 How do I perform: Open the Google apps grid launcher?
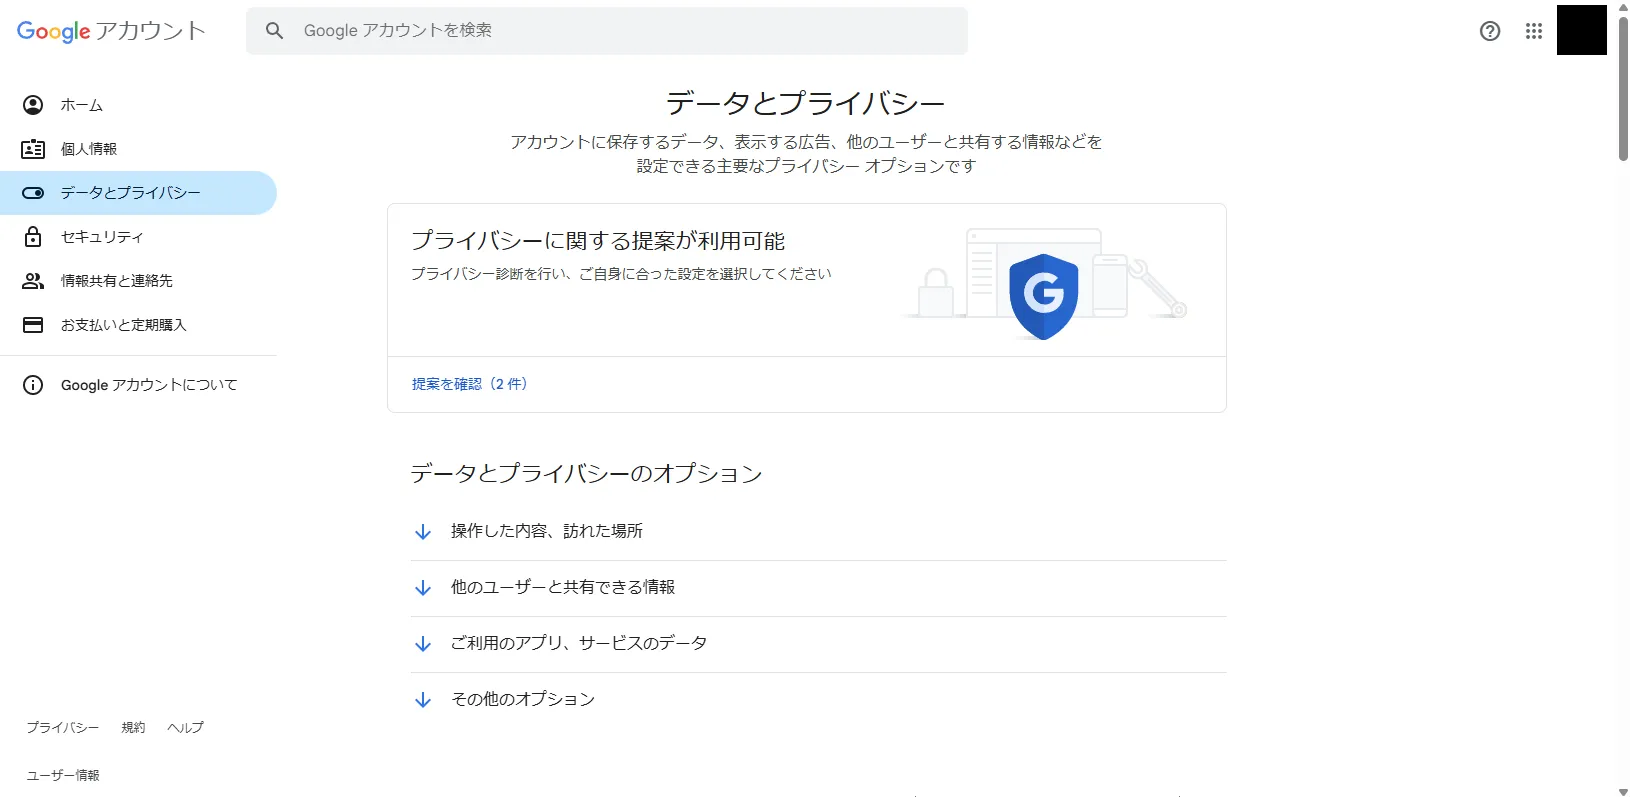[1534, 31]
